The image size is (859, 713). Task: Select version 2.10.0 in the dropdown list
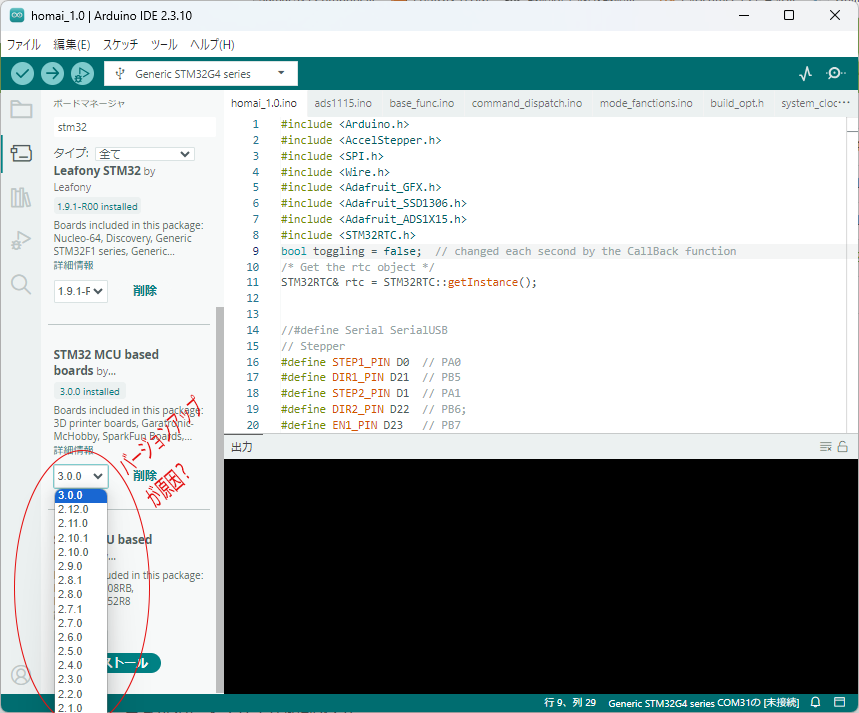point(81,552)
